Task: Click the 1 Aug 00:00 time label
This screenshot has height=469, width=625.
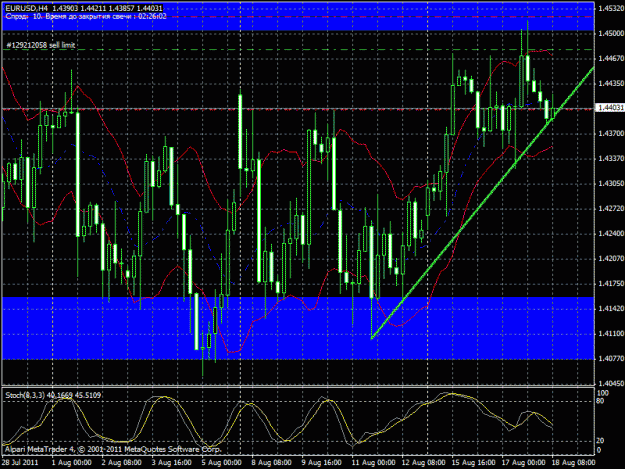Action: 71,462
